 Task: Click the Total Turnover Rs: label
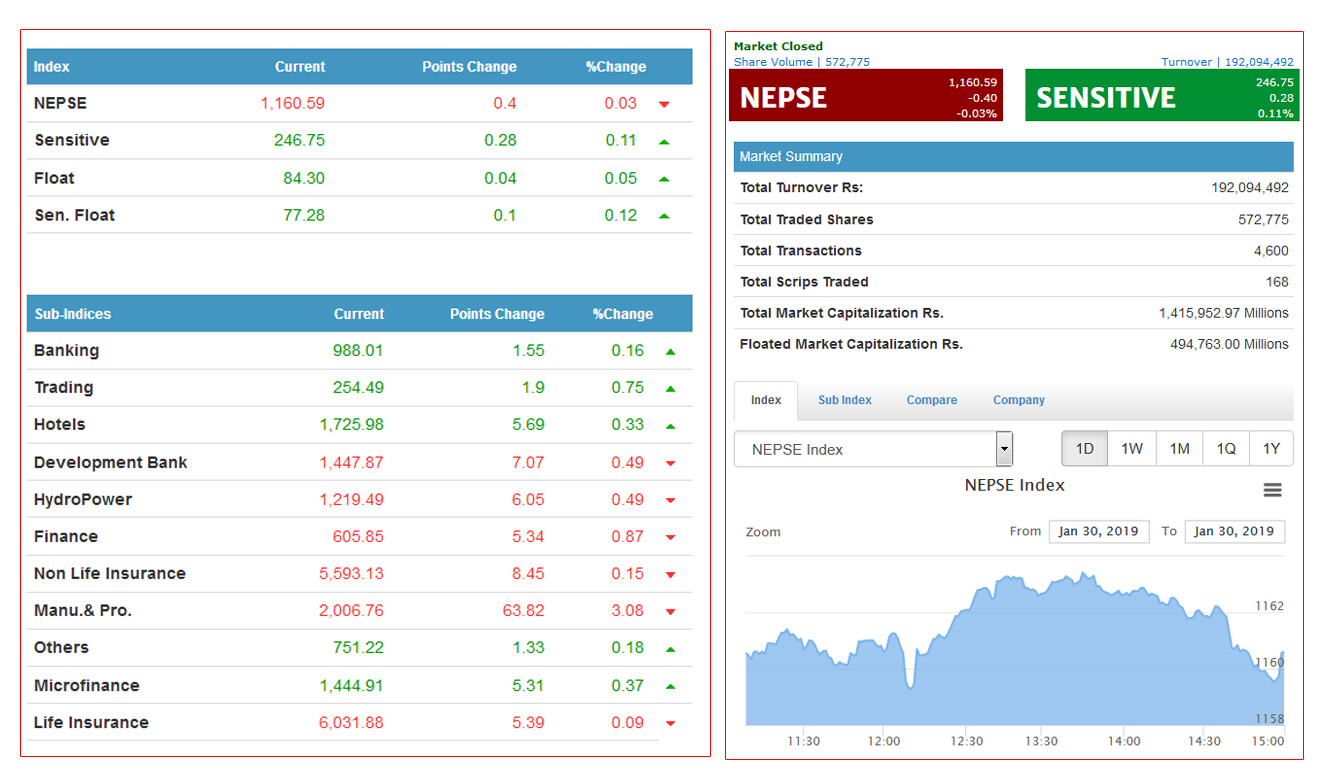[x=801, y=187]
